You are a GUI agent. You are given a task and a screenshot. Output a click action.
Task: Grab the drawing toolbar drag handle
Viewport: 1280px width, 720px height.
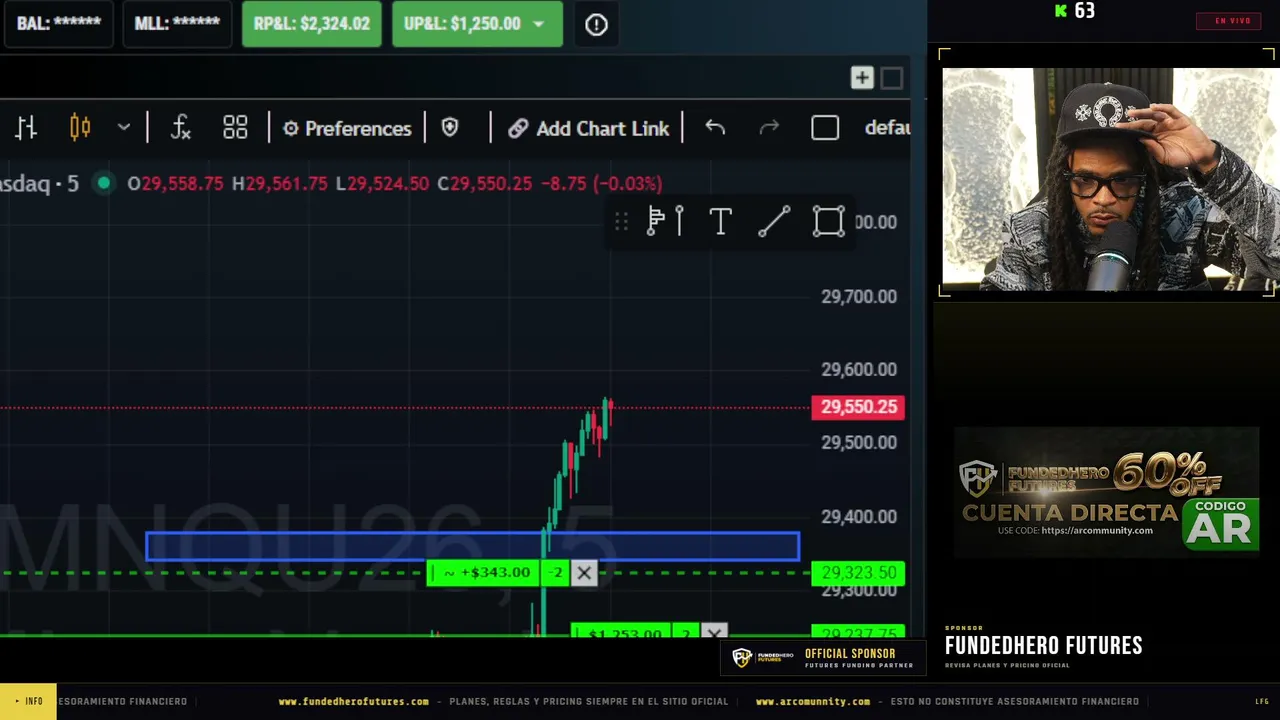point(621,221)
